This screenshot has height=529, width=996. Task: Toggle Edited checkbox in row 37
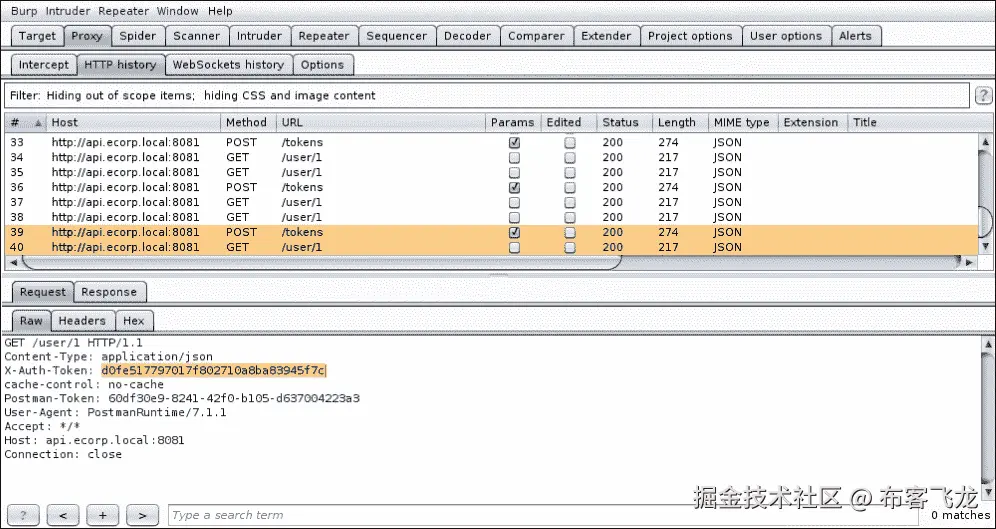click(570, 202)
